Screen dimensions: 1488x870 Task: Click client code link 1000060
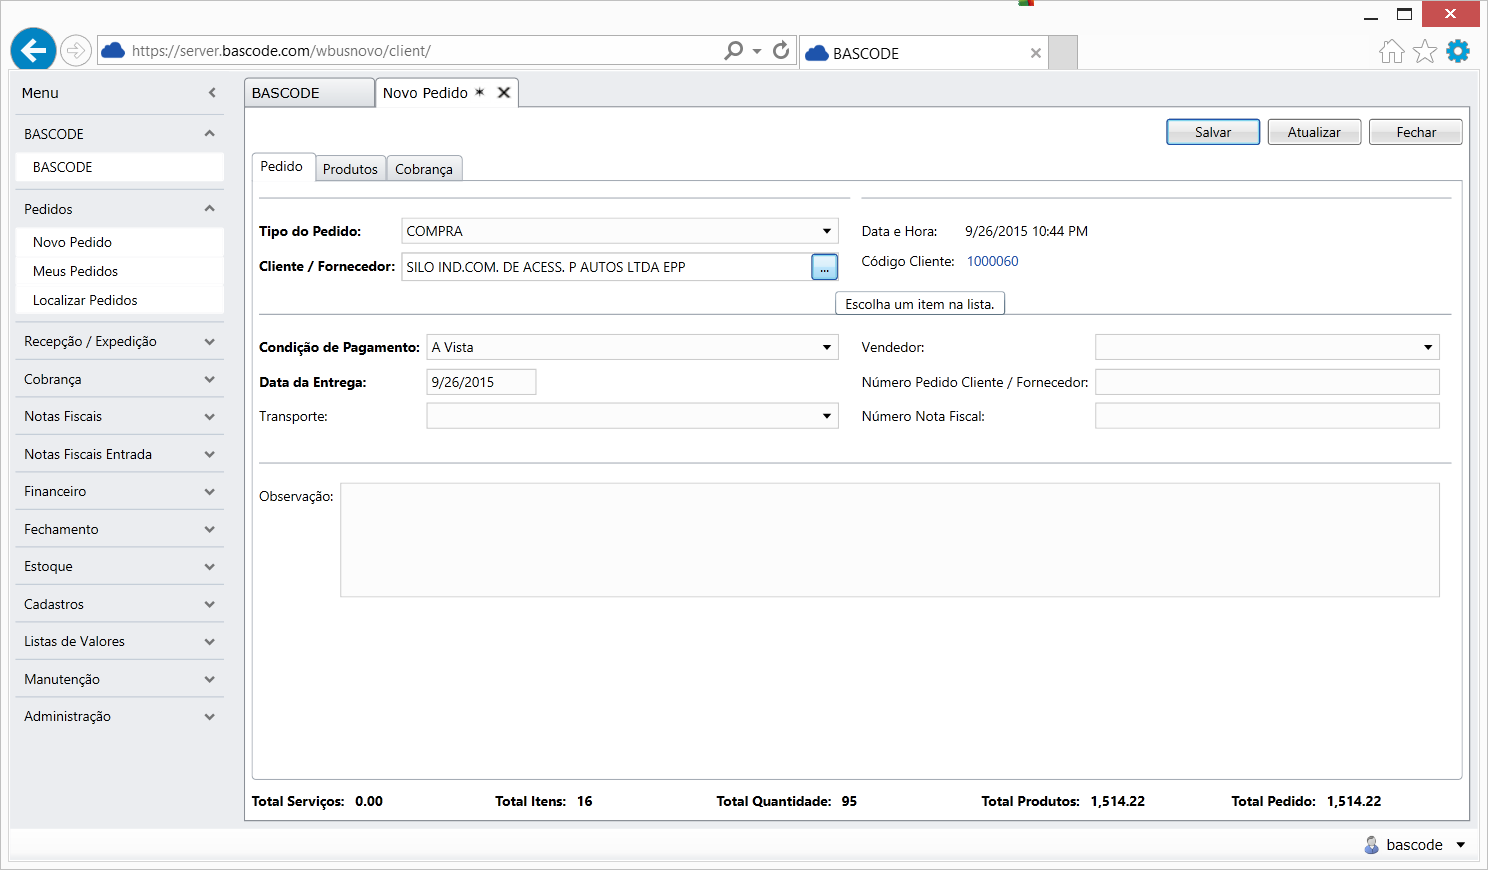992,261
